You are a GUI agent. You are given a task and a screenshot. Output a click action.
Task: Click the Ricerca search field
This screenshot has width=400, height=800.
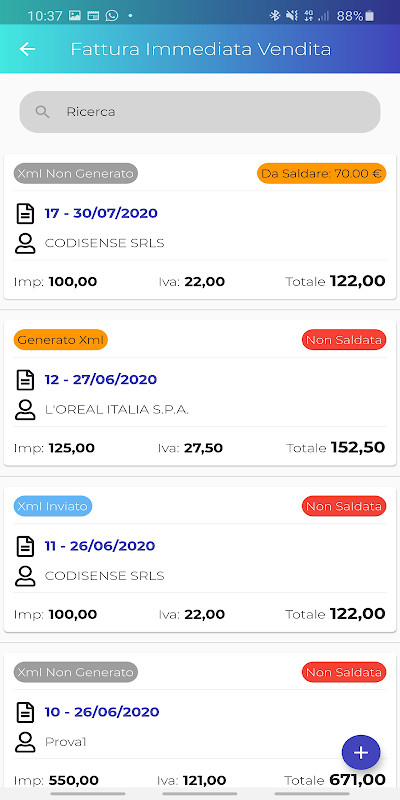tap(200, 112)
